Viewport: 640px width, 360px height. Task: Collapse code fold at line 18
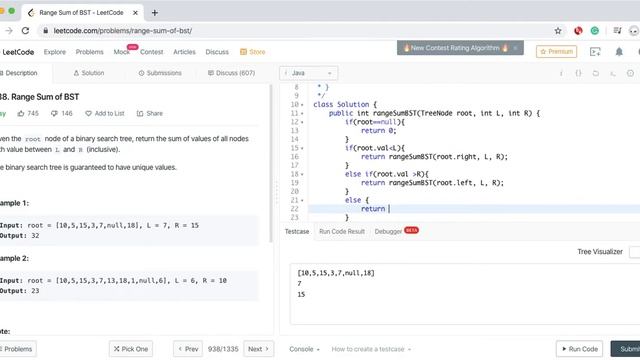click(302, 174)
